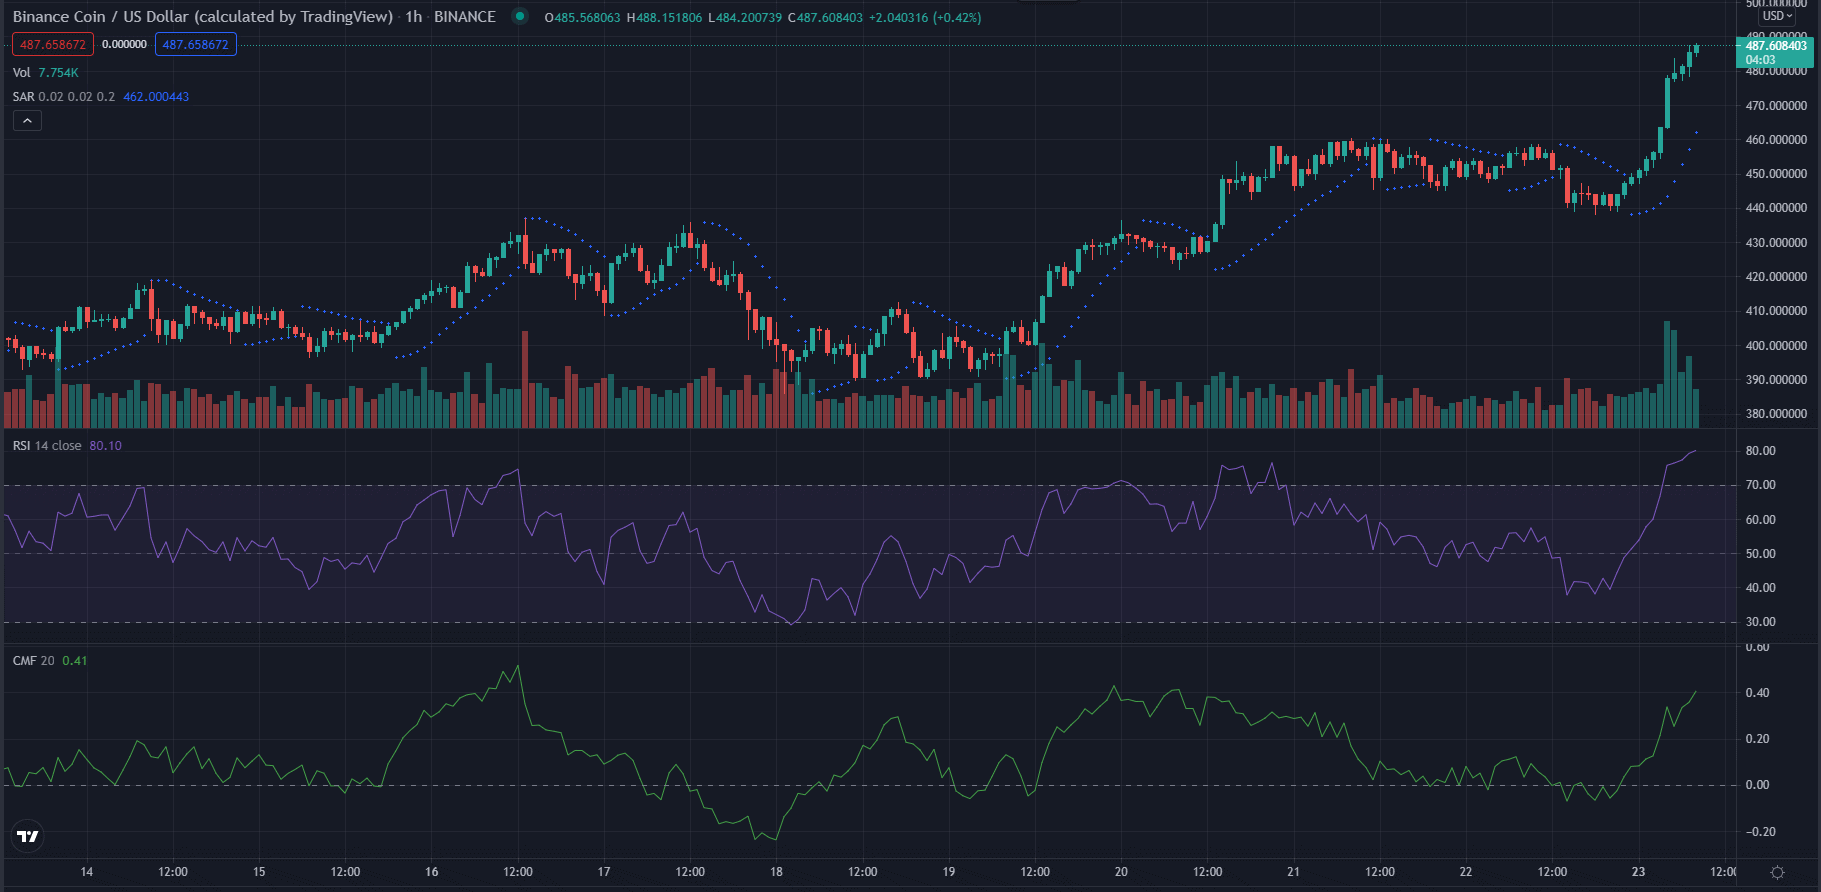Click the close price C487.608403 value
This screenshot has height=892, width=1821.
826,18
